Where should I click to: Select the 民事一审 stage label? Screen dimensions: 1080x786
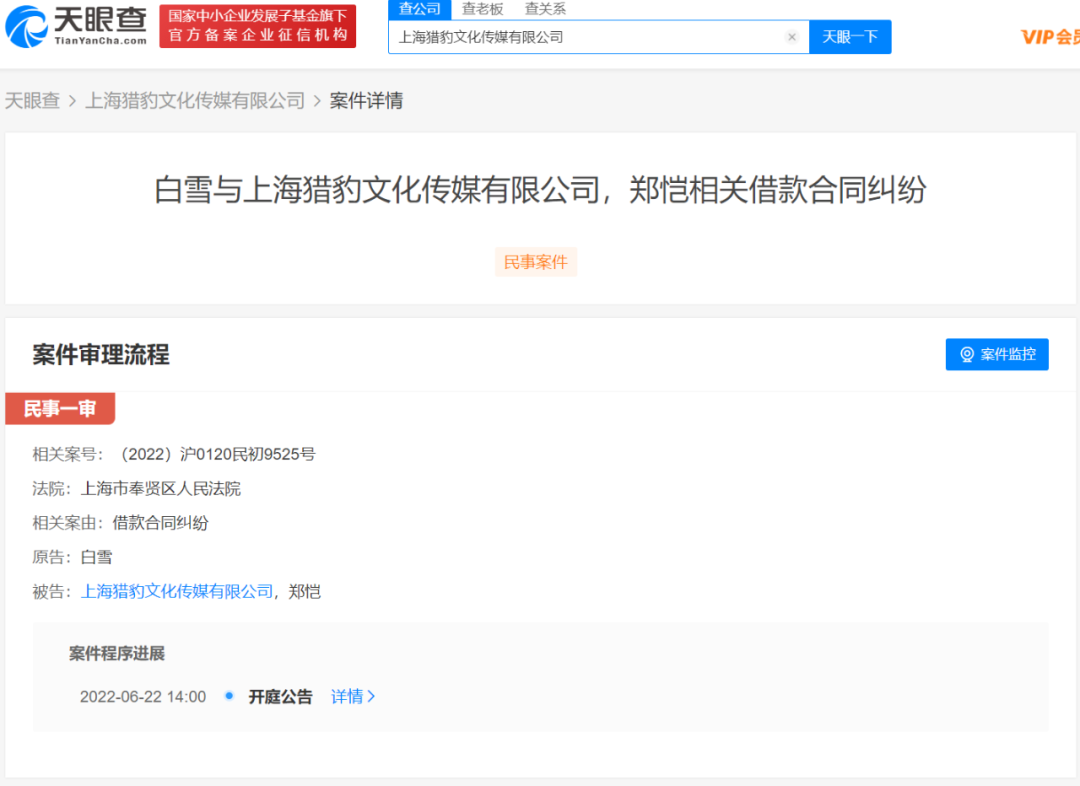tap(60, 408)
